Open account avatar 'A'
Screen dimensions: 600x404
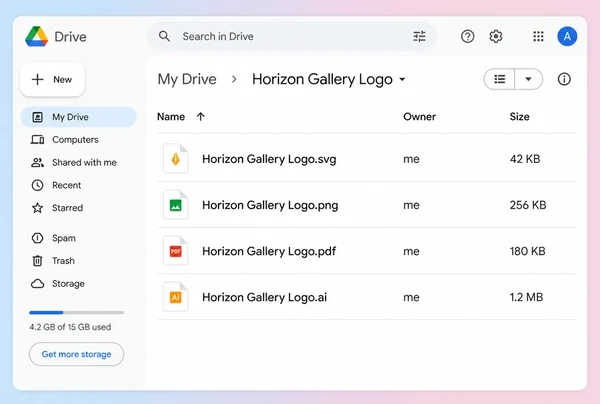pyautogui.click(x=567, y=36)
